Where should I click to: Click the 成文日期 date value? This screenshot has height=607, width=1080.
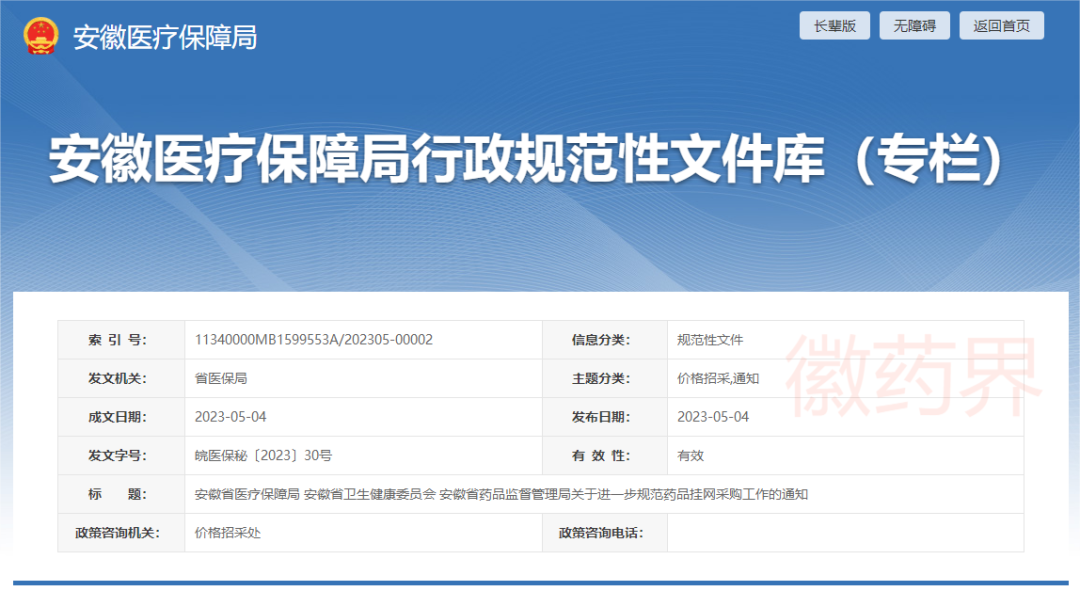pyautogui.click(x=231, y=417)
